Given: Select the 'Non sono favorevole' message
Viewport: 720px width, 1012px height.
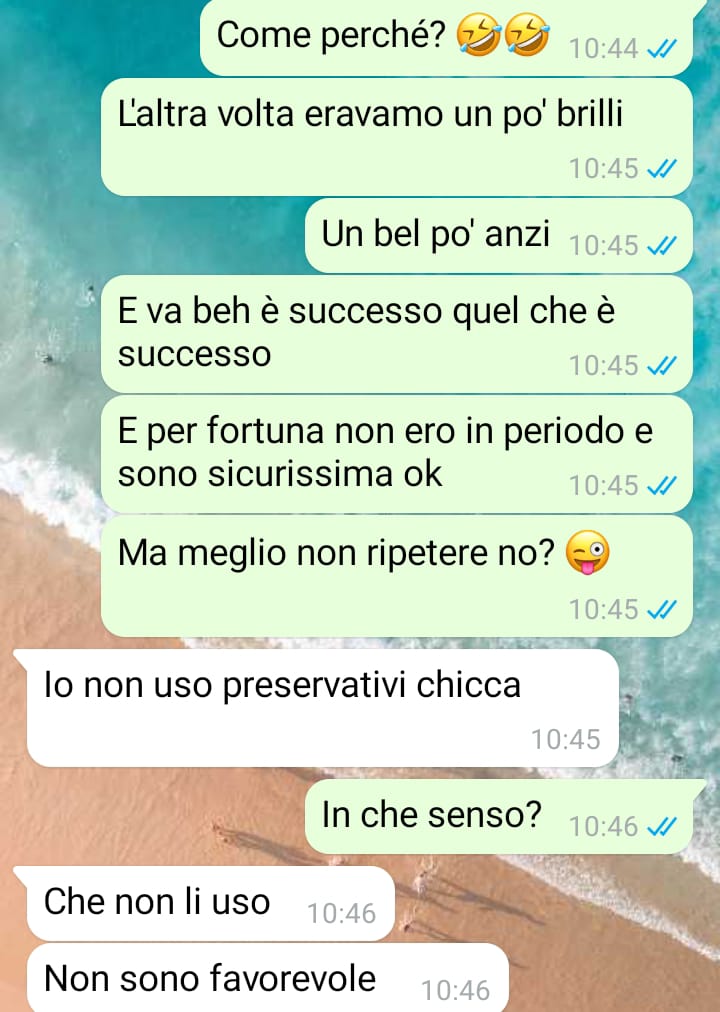Looking at the screenshot, I should click(268, 978).
